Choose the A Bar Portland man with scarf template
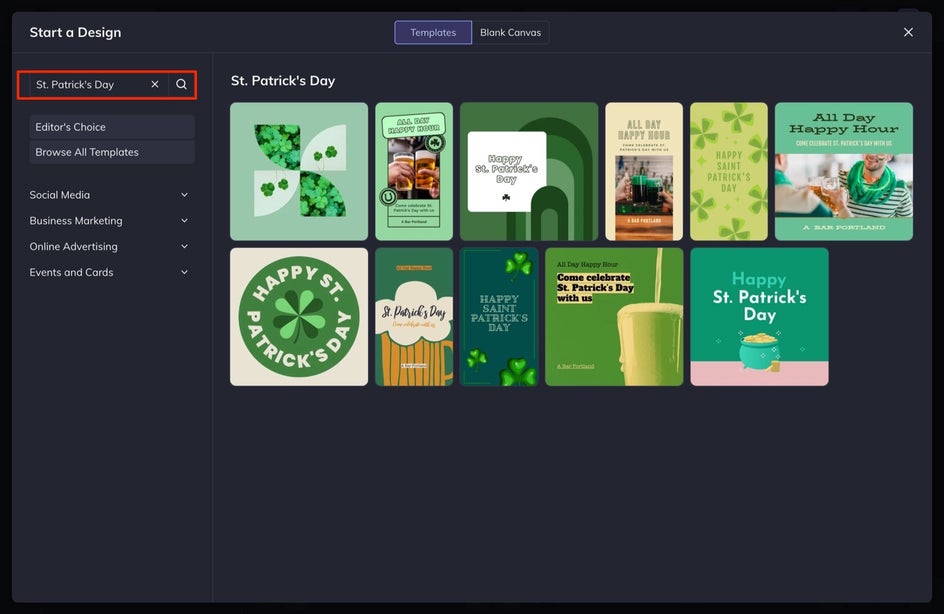Viewport: 944px width, 614px height. [x=843, y=172]
